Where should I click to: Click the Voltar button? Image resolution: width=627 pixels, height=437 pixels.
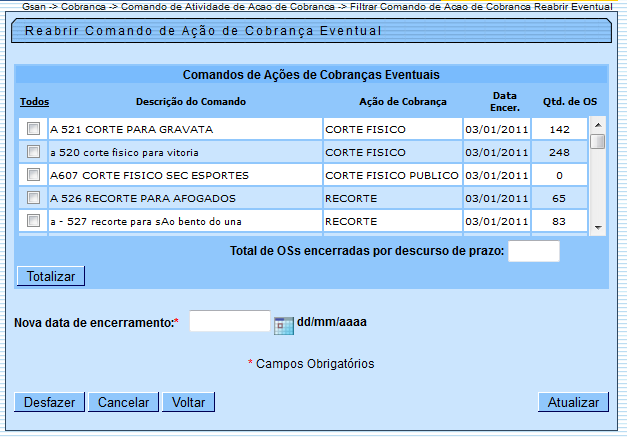[x=189, y=402]
